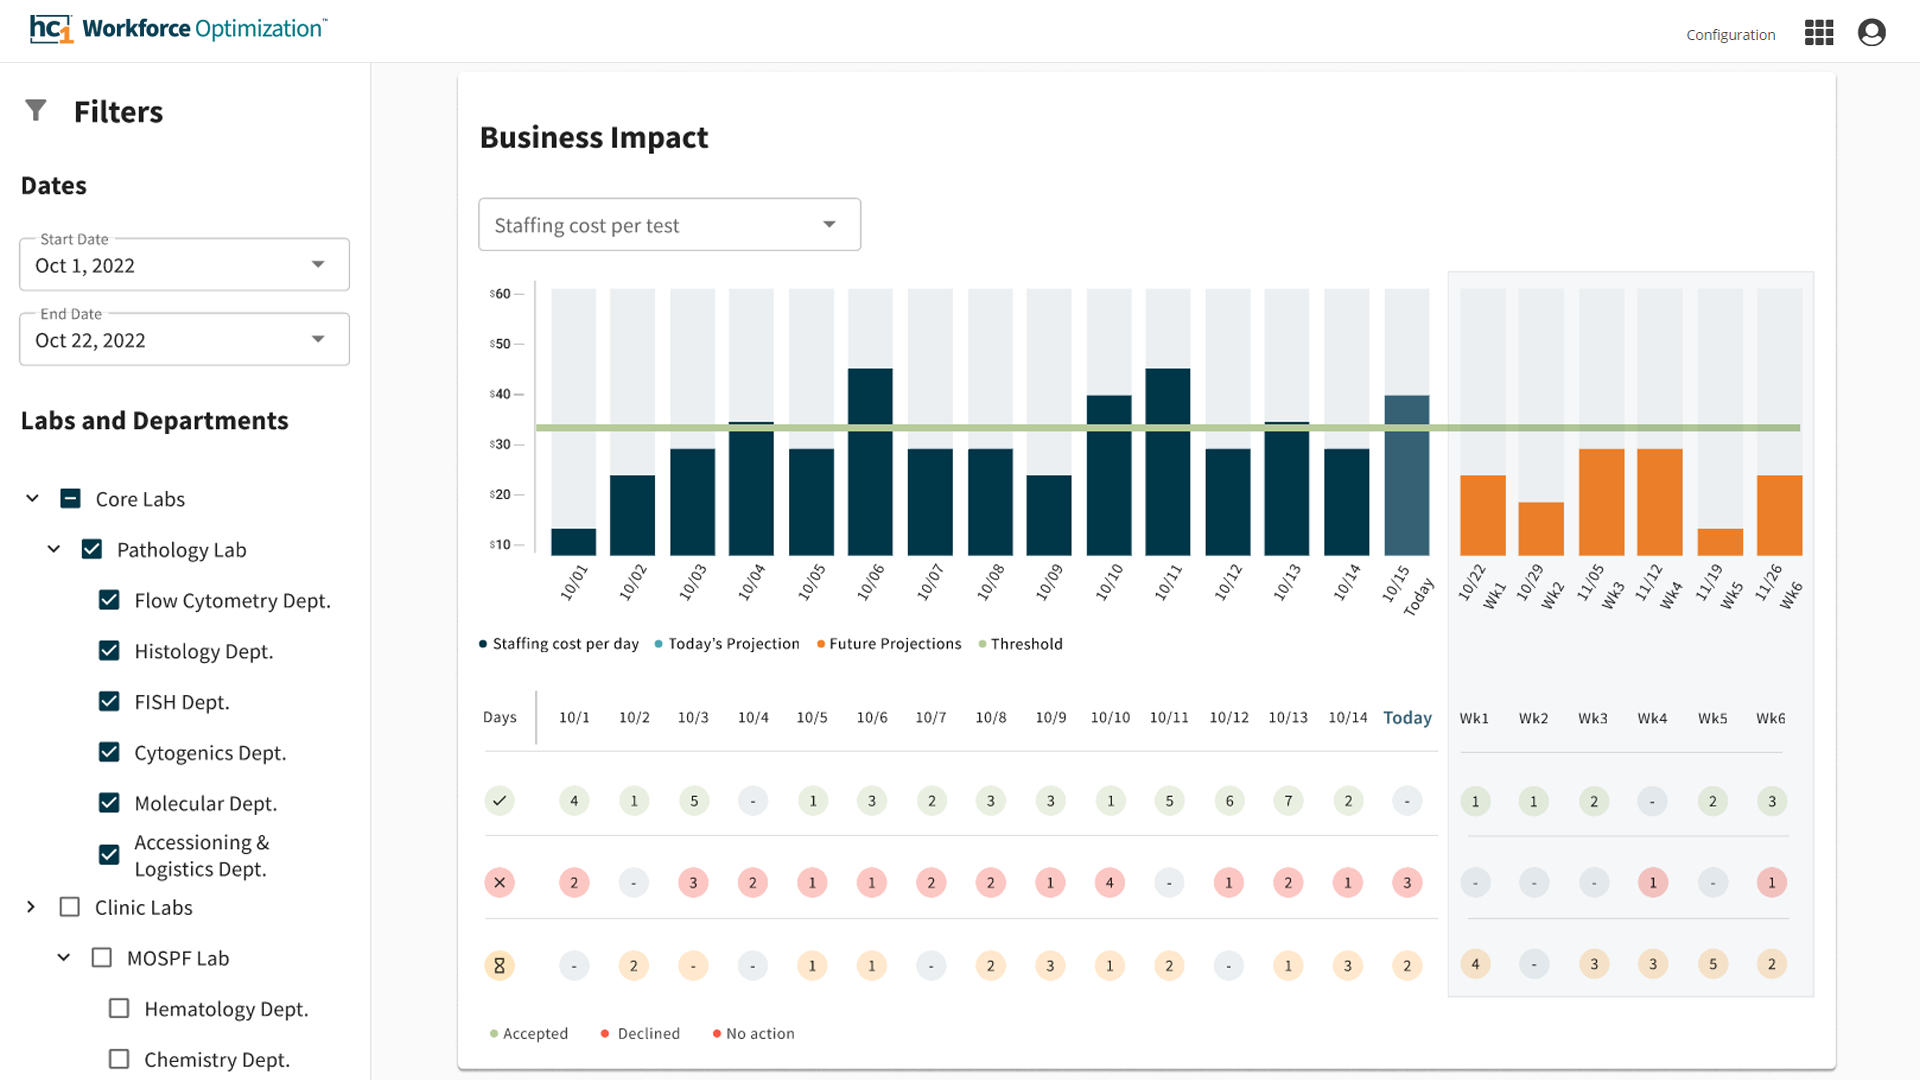Click the user profile avatar icon

(x=1871, y=33)
